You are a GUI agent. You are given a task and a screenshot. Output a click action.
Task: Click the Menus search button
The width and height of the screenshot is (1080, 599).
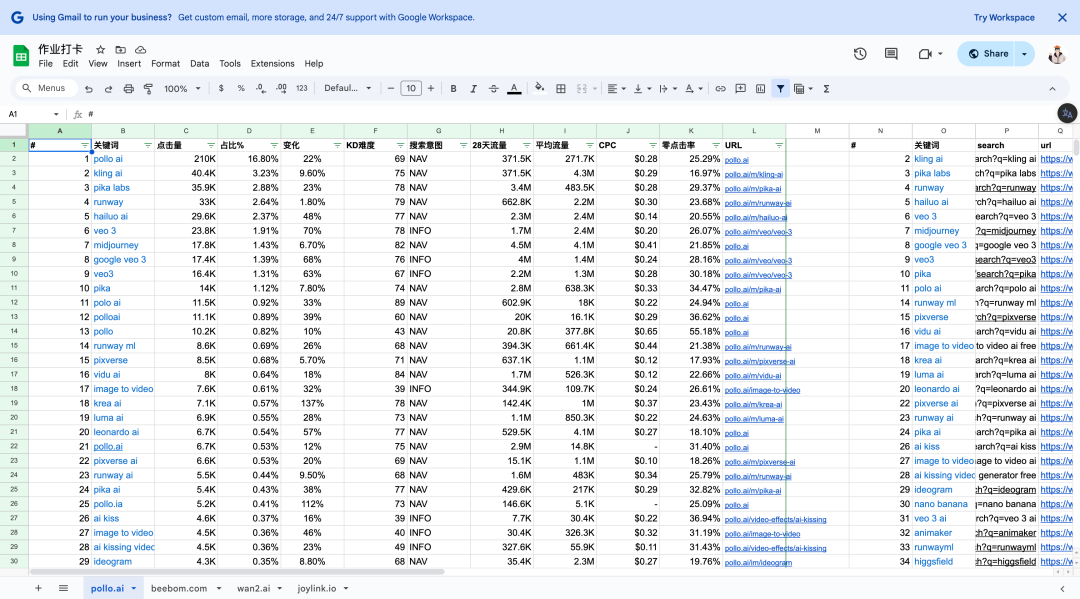(x=44, y=88)
